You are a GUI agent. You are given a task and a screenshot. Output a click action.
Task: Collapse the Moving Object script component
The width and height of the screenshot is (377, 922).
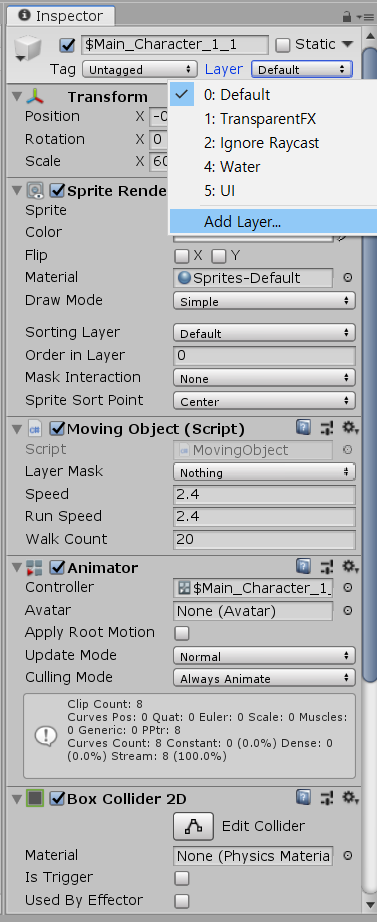coord(16,429)
